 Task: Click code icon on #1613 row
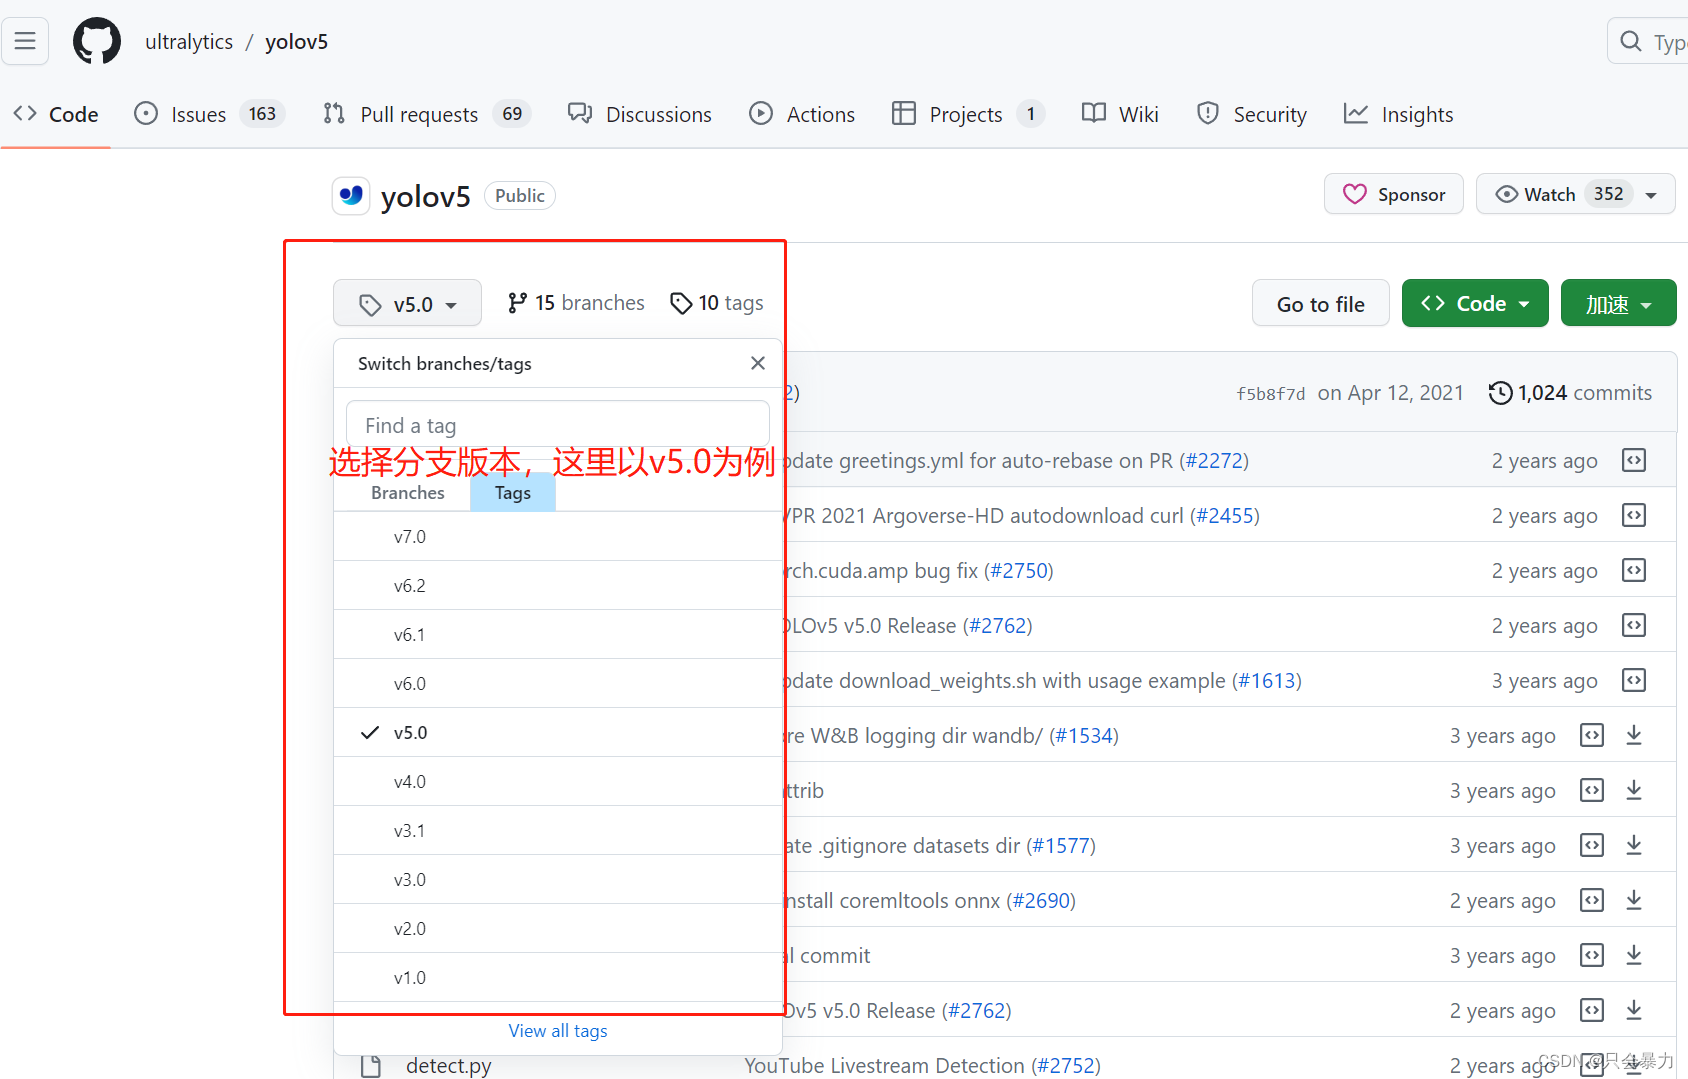coord(1634,680)
